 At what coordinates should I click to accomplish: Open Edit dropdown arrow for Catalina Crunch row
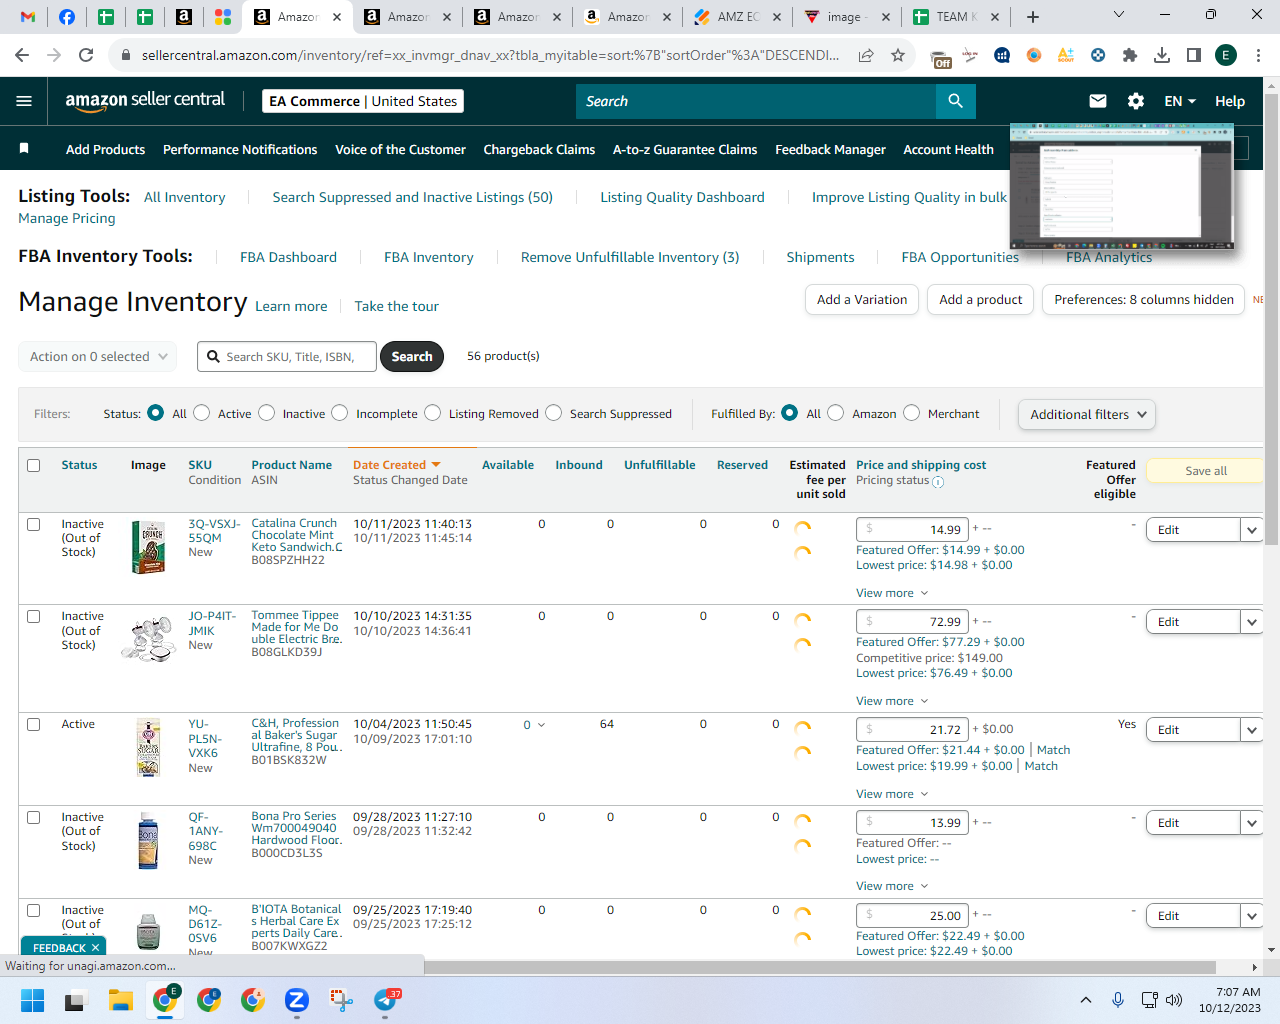1252,530
